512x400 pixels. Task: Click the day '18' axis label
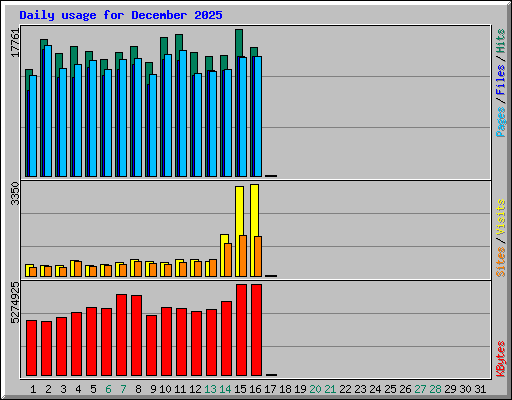tap(285, 389)
